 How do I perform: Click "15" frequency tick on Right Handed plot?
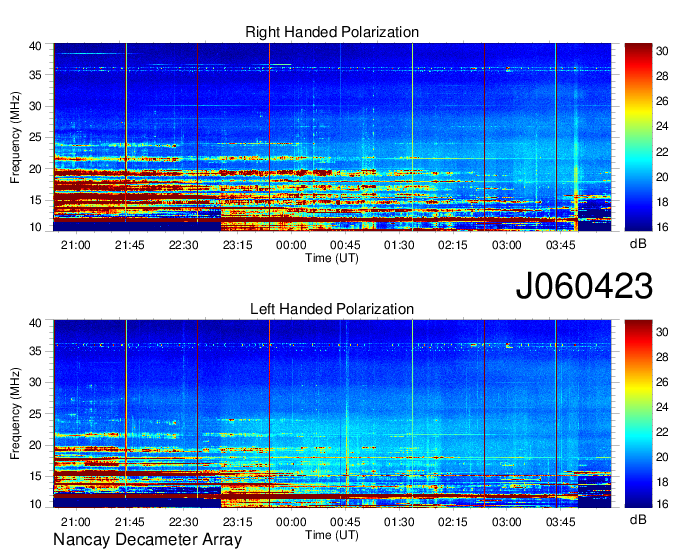pos(35,200)
